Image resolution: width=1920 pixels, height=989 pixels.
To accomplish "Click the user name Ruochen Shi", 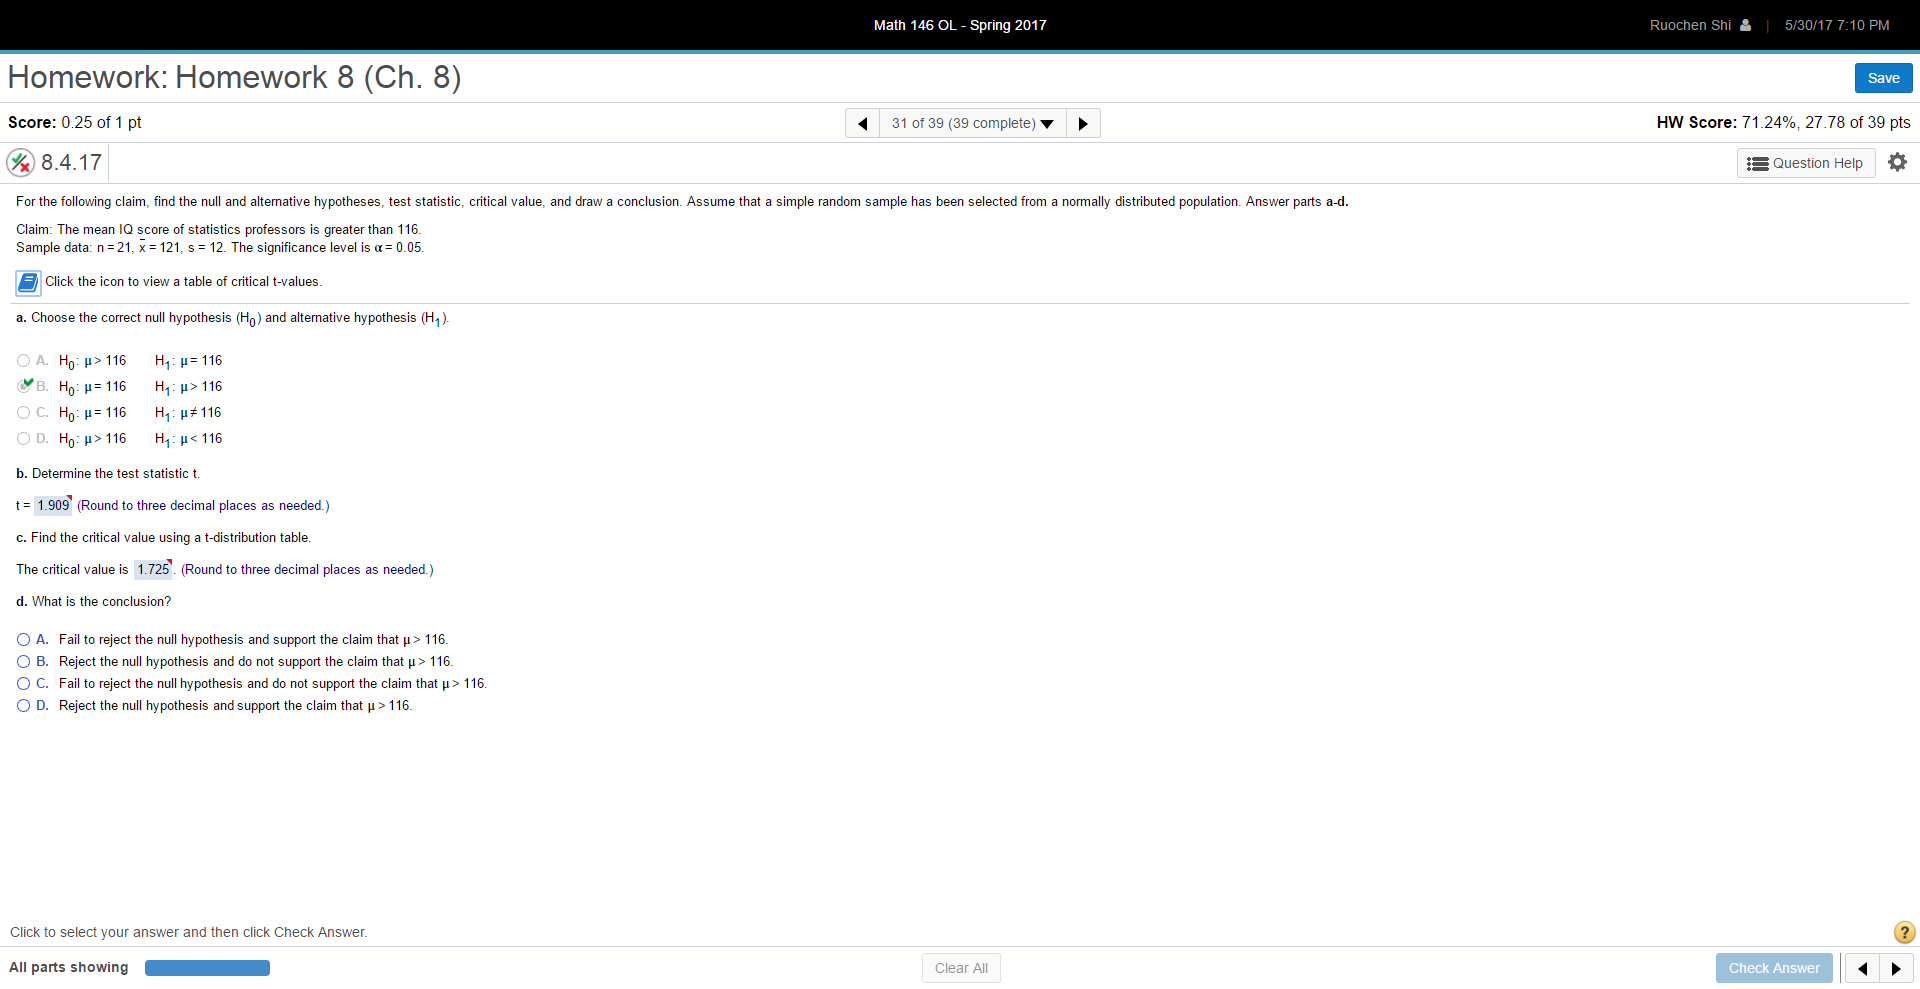I will 1690,25.
